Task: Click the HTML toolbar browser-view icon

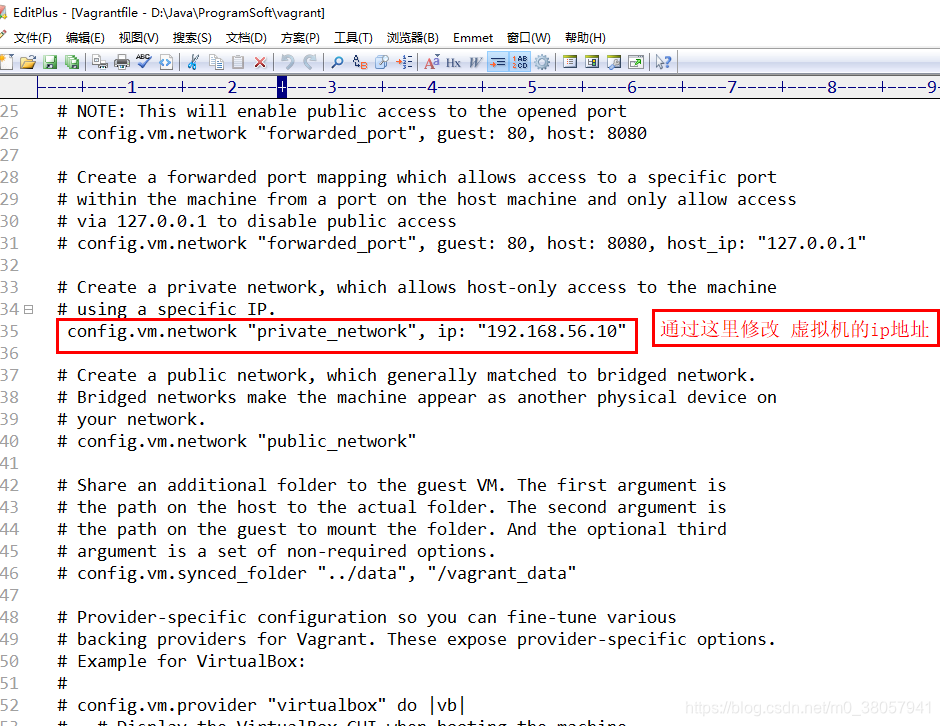Action: [x=166, y=62]
